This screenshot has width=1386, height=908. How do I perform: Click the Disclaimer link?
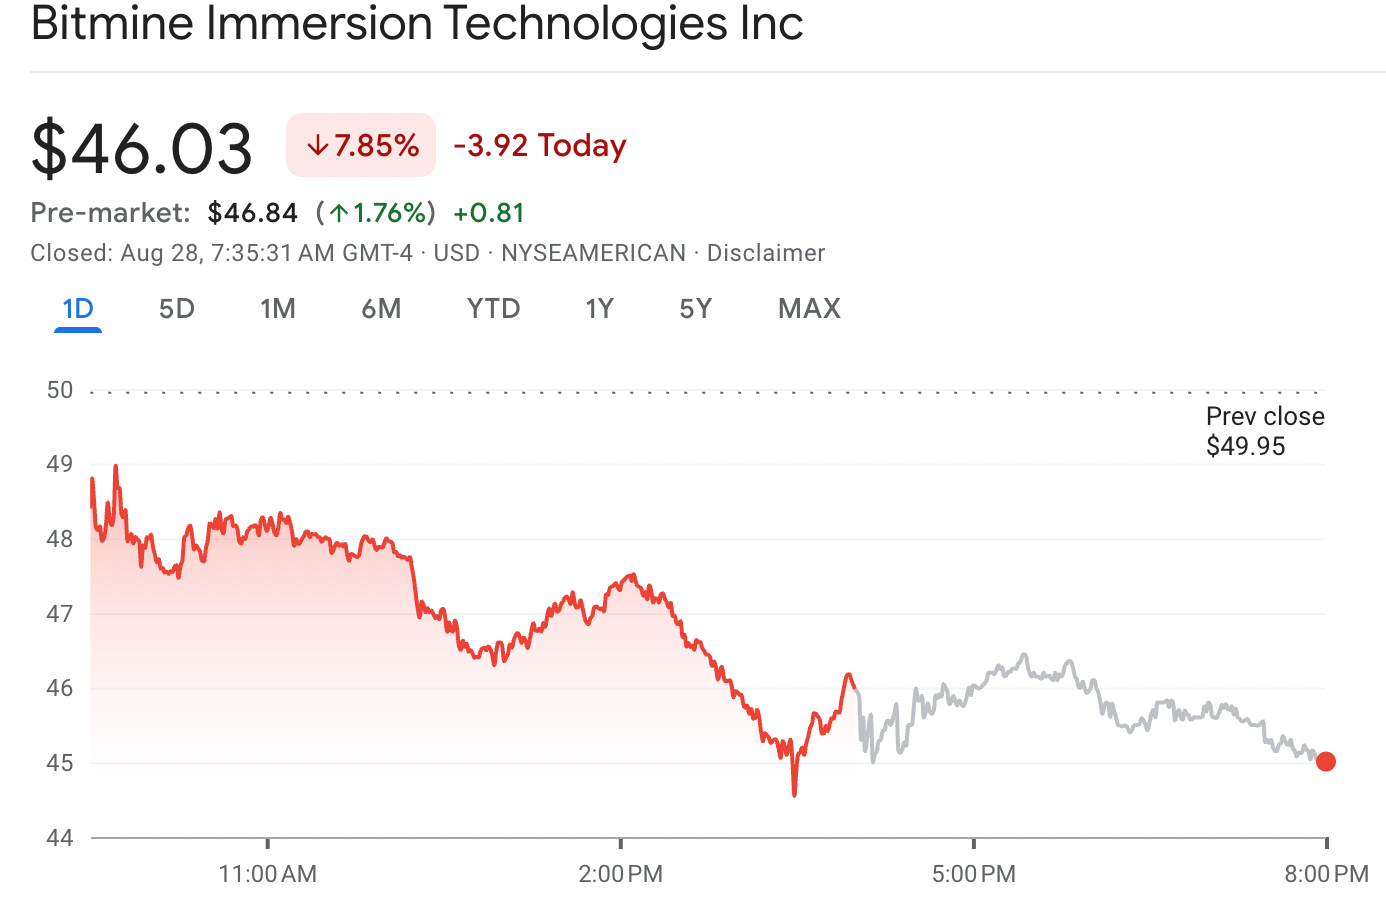coord(766,253)
